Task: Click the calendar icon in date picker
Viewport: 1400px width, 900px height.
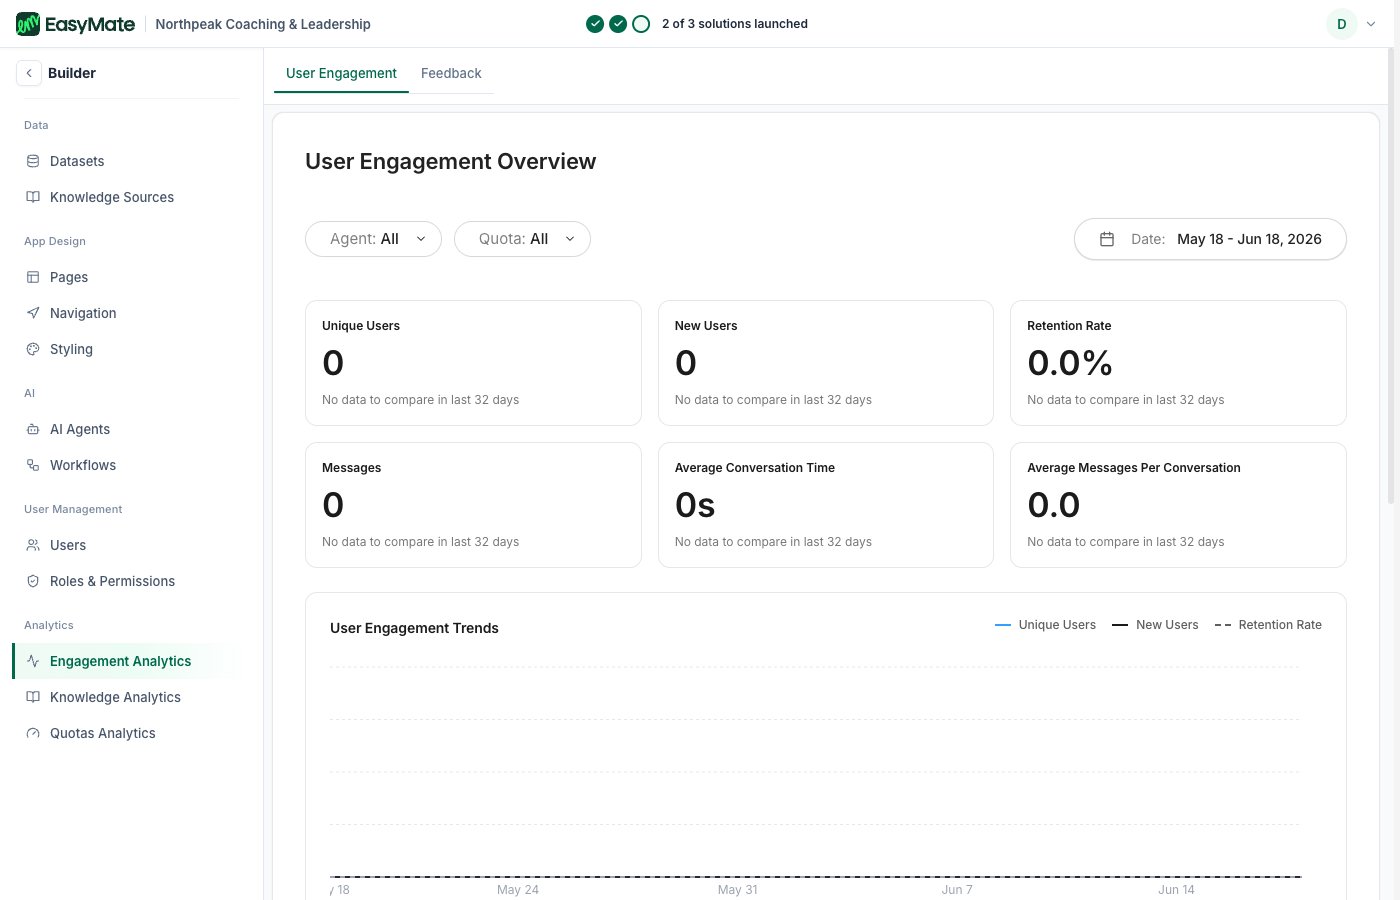Action: (x=1107, y=239)
